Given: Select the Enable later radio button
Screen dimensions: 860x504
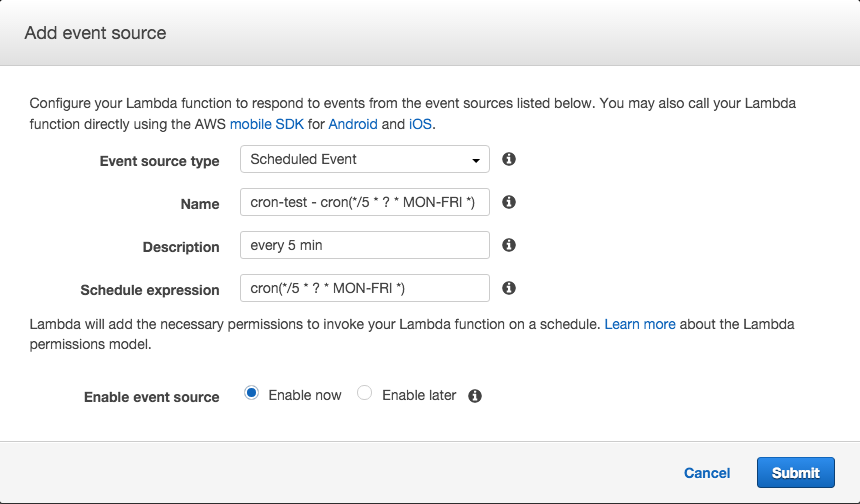Looking at the screenshot, I should [x=365, y=393].
